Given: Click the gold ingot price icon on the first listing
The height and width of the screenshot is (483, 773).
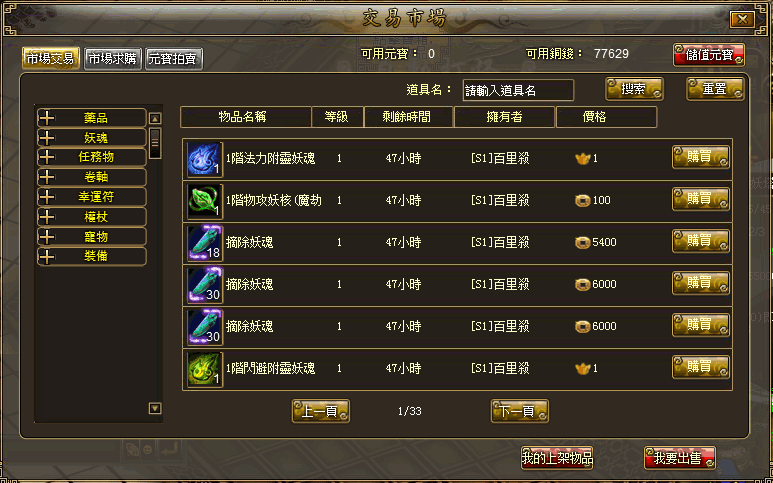Looking at the screenshot, I should (x=583, y=159).
